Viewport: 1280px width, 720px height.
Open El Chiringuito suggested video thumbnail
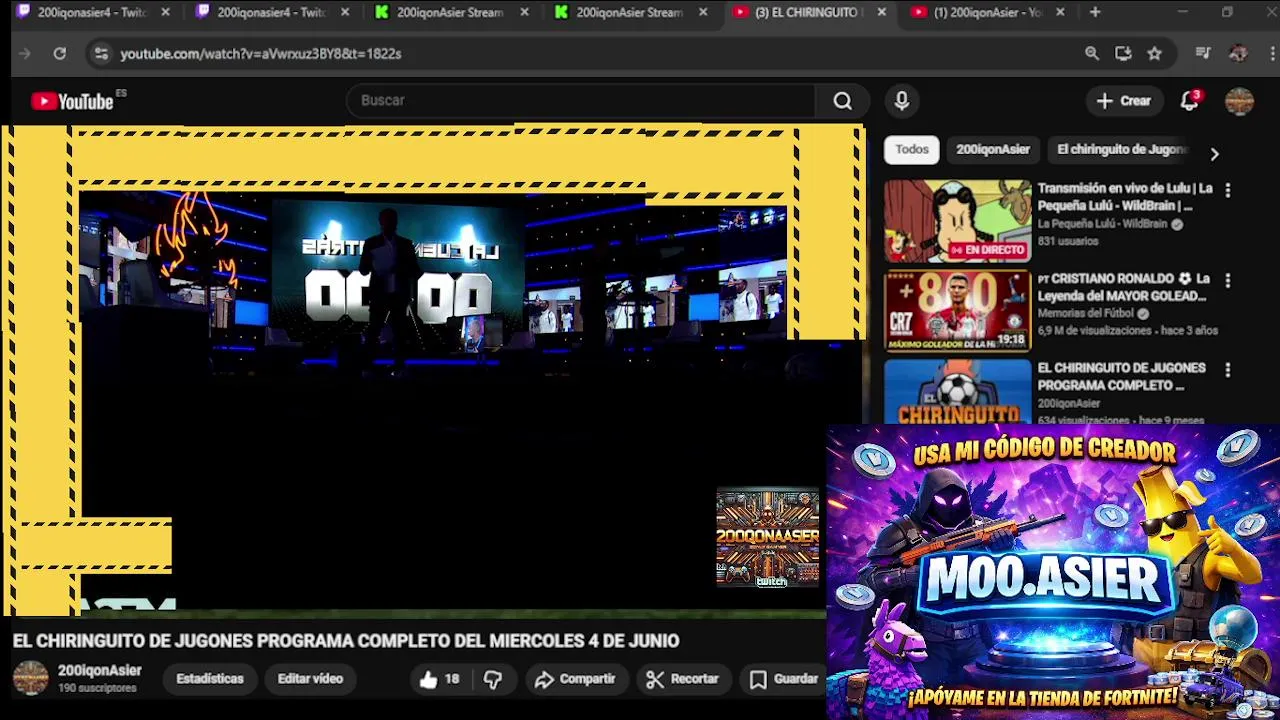pyautogui.click(x=957, y=392)
